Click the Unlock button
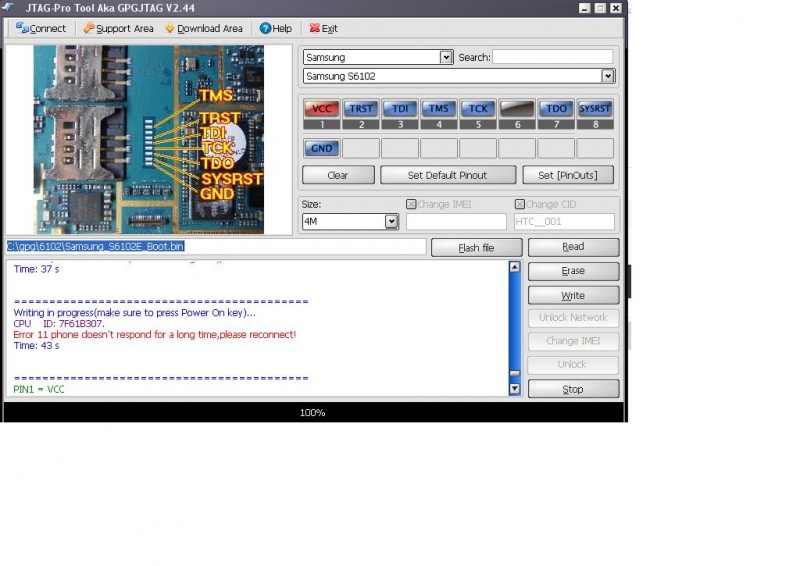 [x=573, y=364]
